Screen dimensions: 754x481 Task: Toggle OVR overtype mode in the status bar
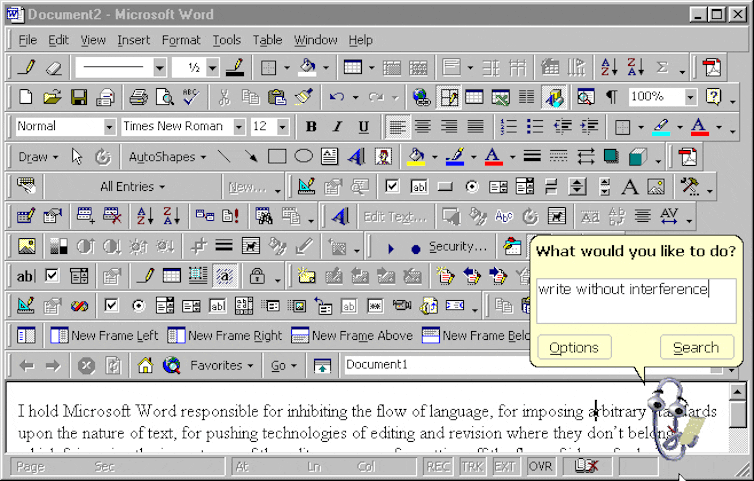tap(540, 467)
